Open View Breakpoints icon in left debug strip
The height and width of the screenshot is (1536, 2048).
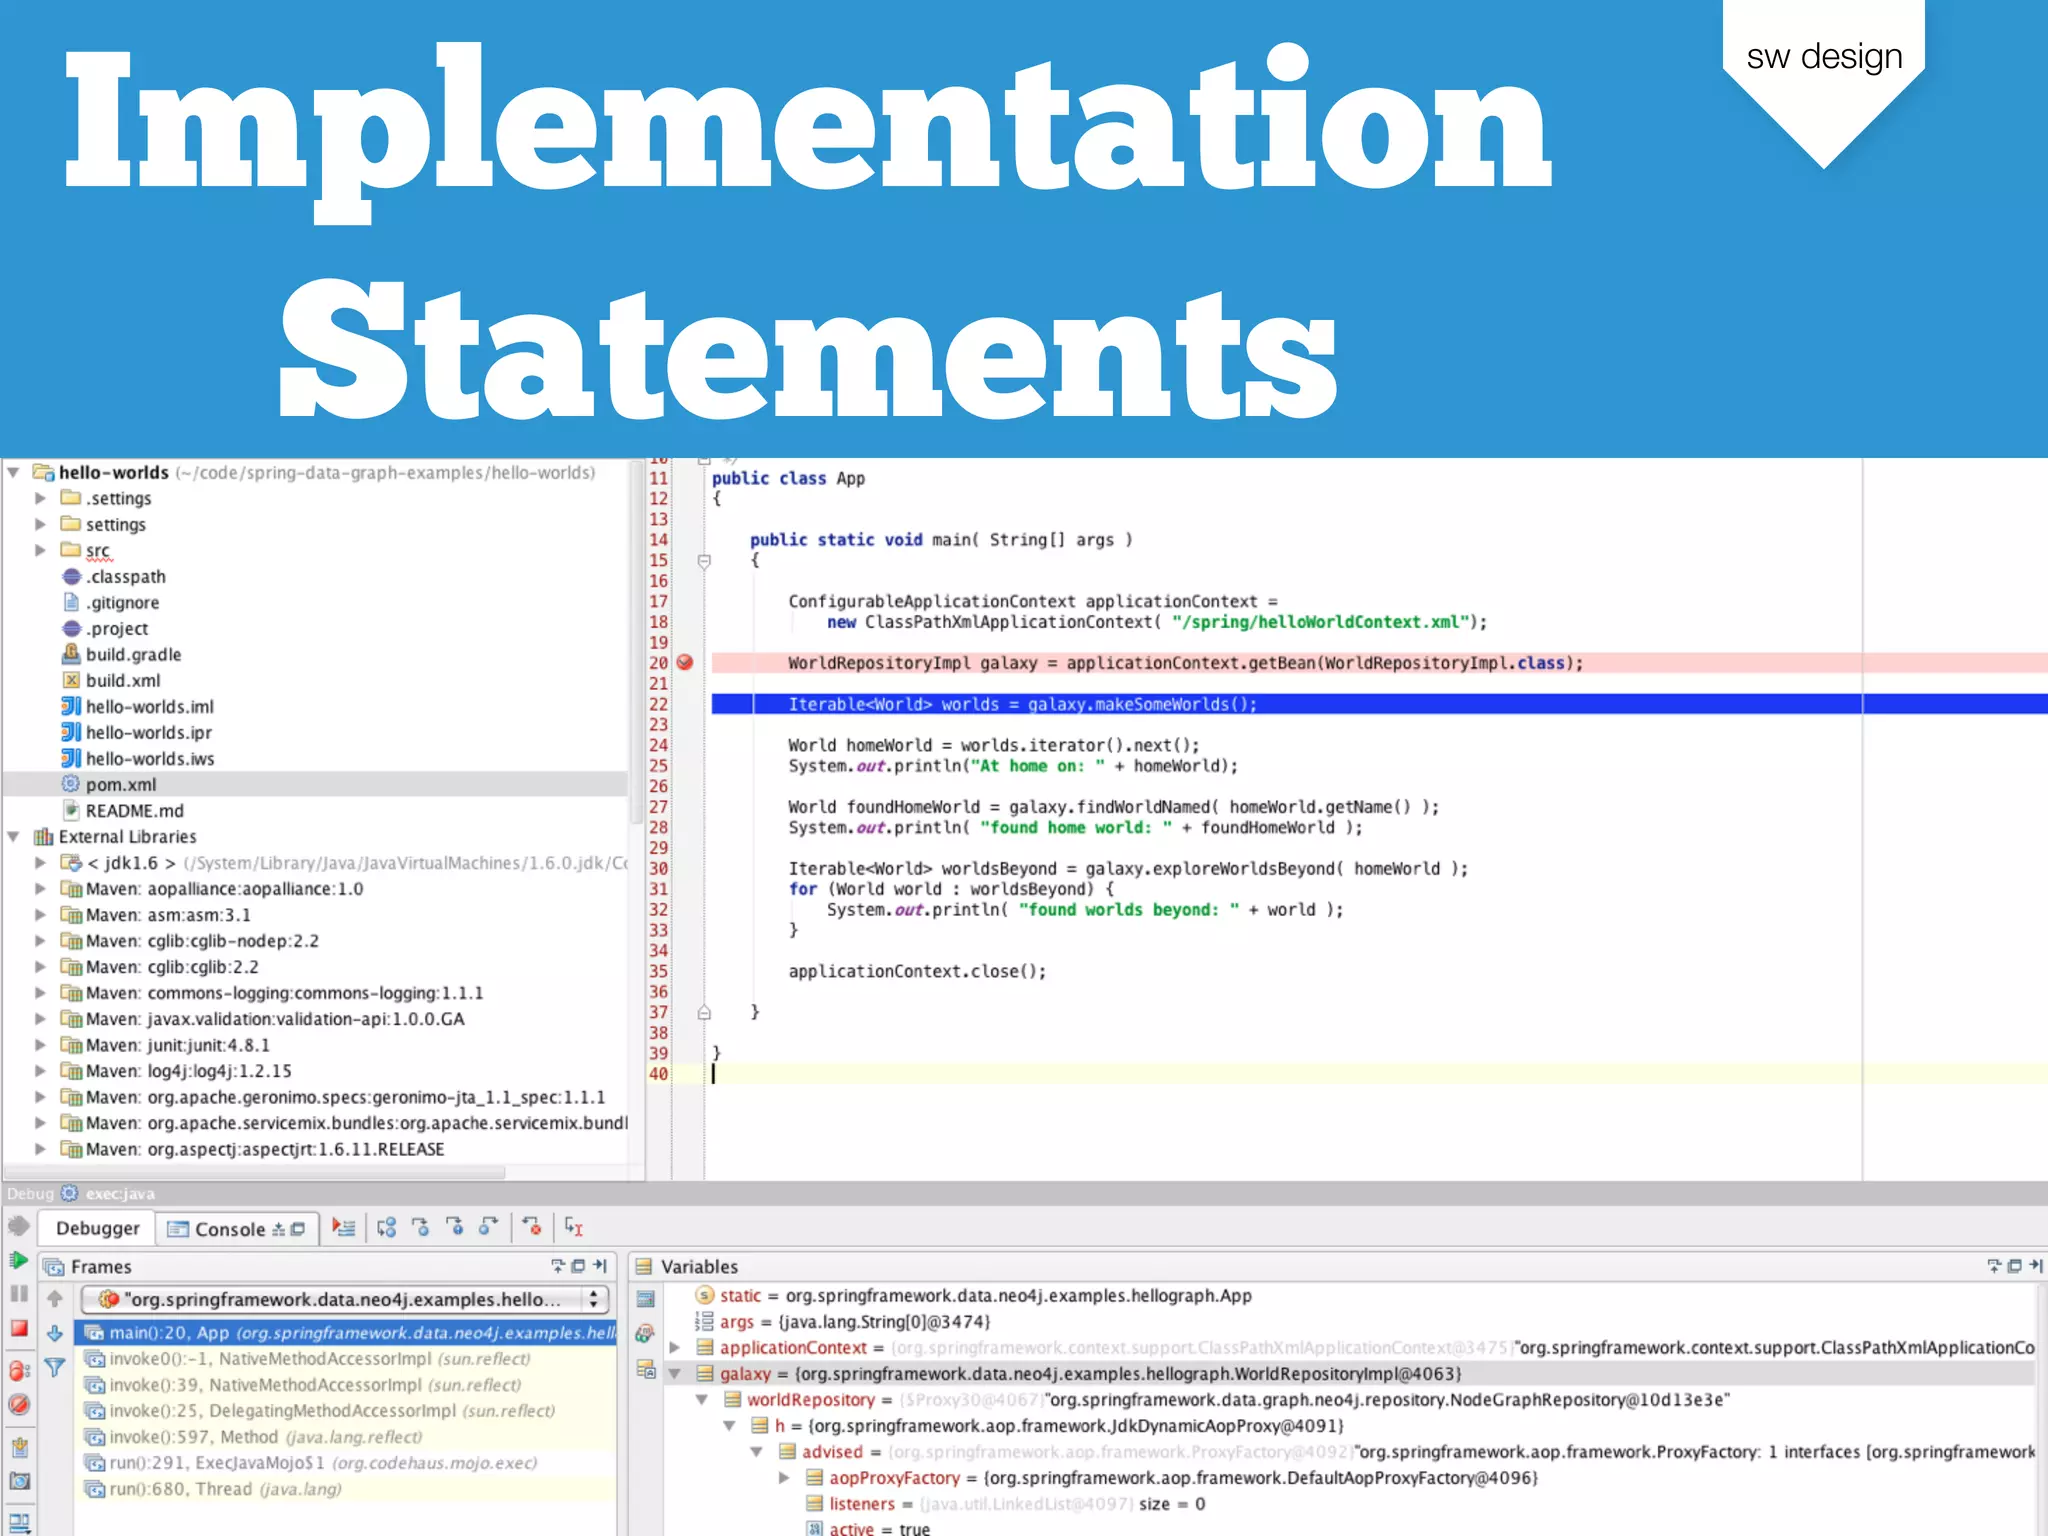(19, 1370)
